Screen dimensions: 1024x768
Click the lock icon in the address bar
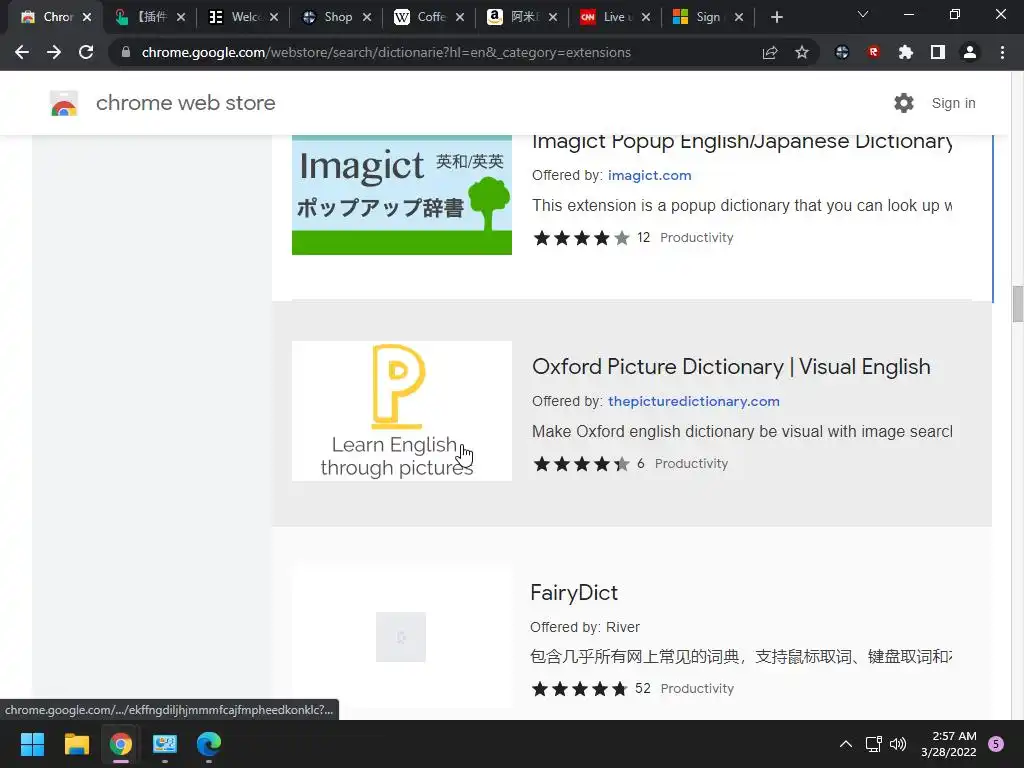(x=126, y=52)
